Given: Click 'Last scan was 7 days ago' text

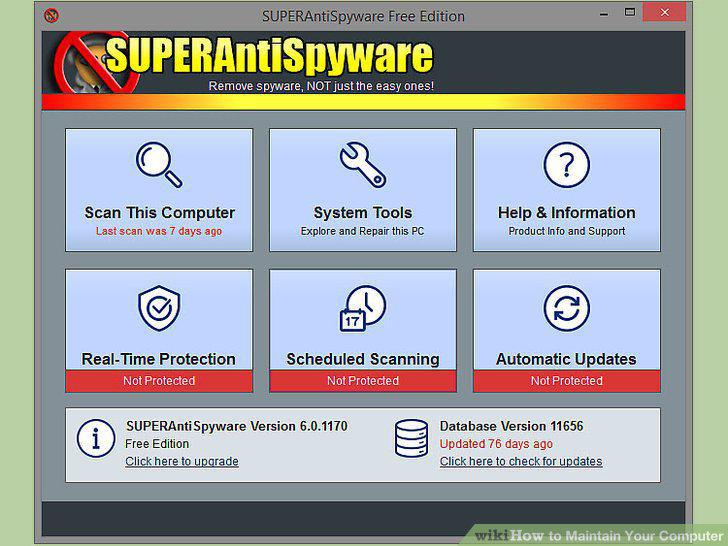Looking at the screenshot, I should point(159,231).
